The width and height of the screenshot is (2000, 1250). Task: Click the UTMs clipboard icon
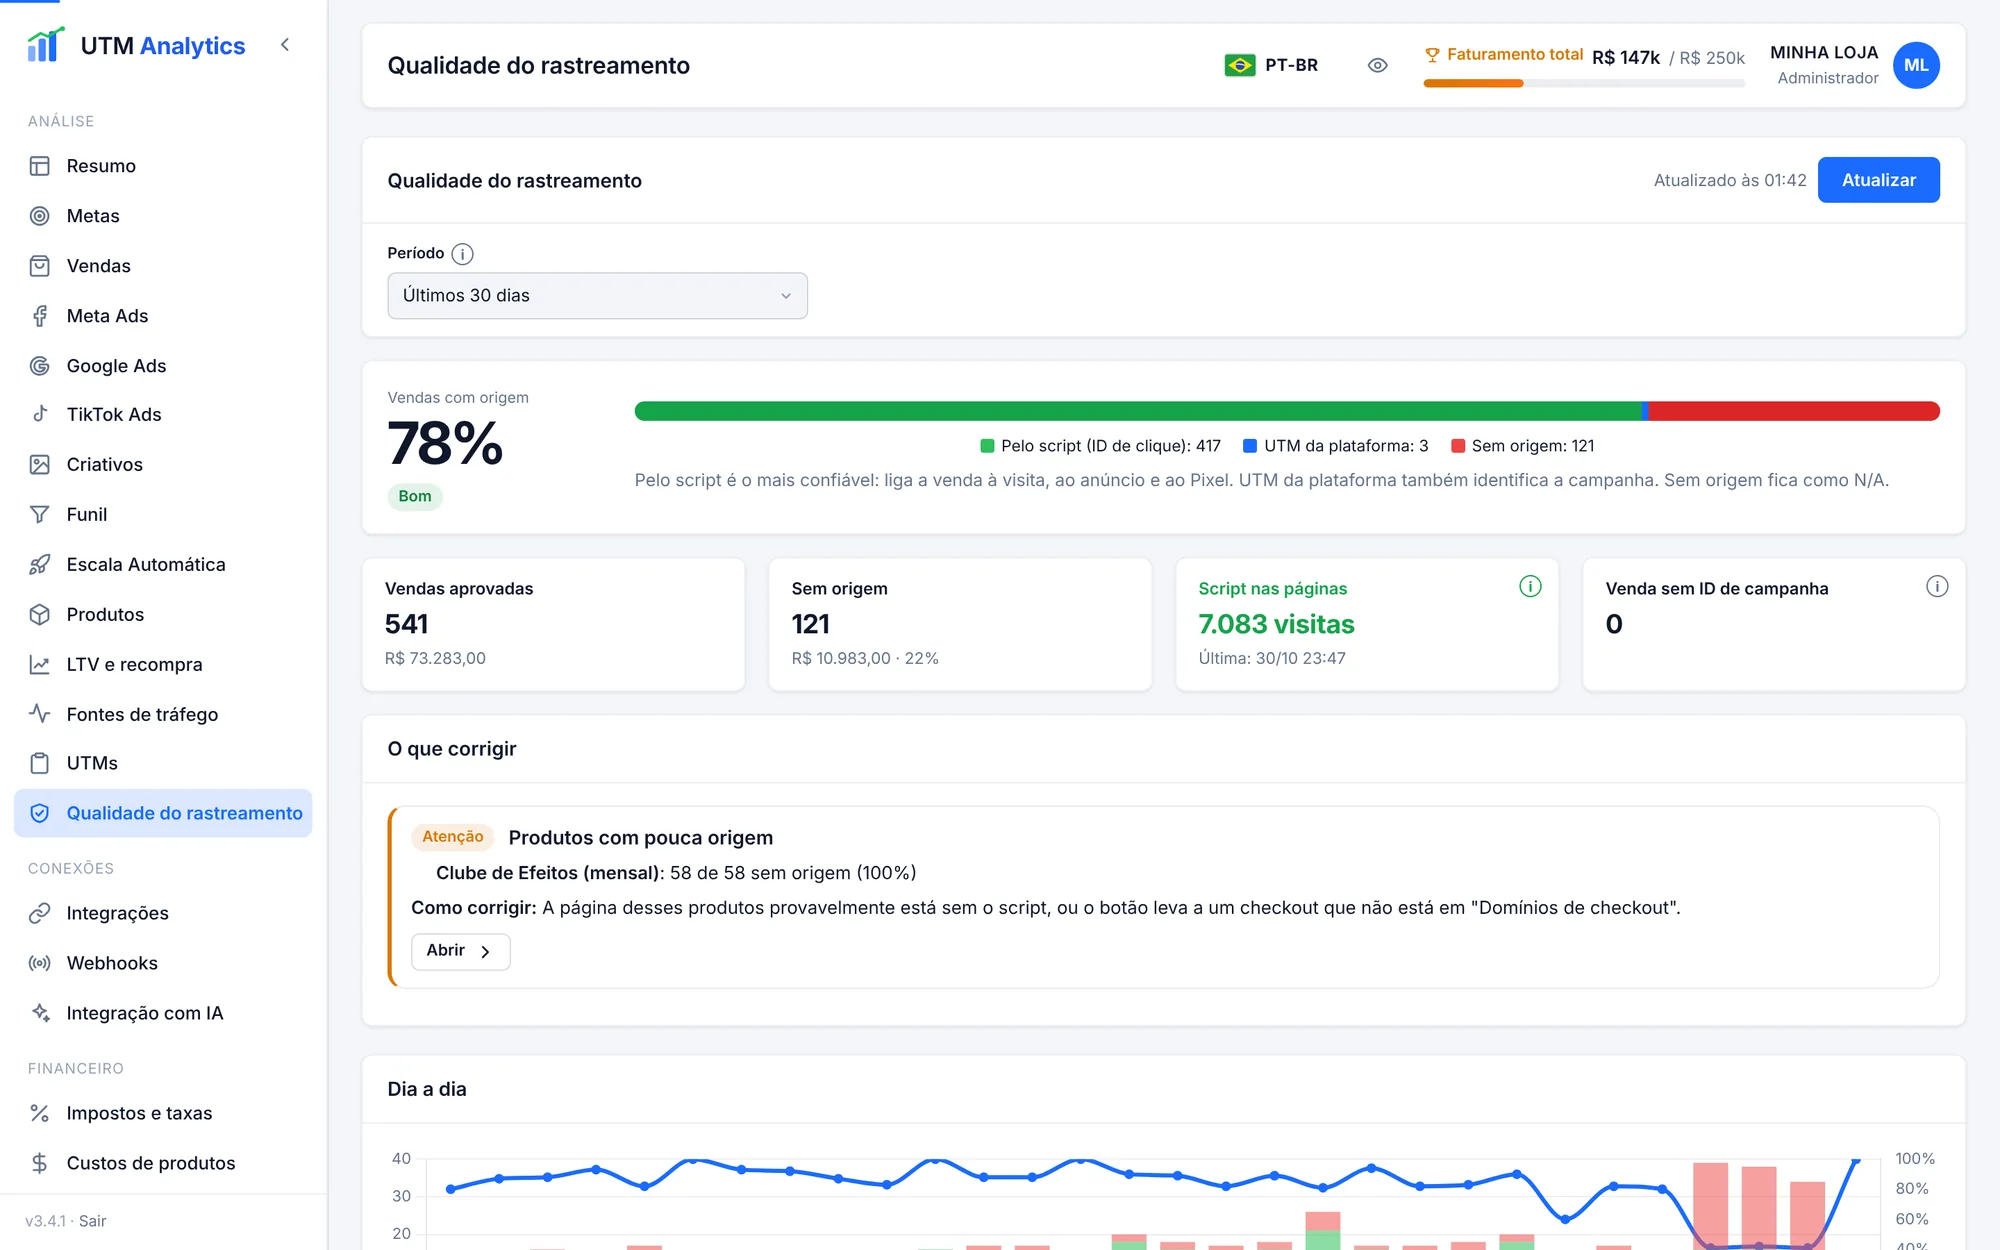[40, 763]
